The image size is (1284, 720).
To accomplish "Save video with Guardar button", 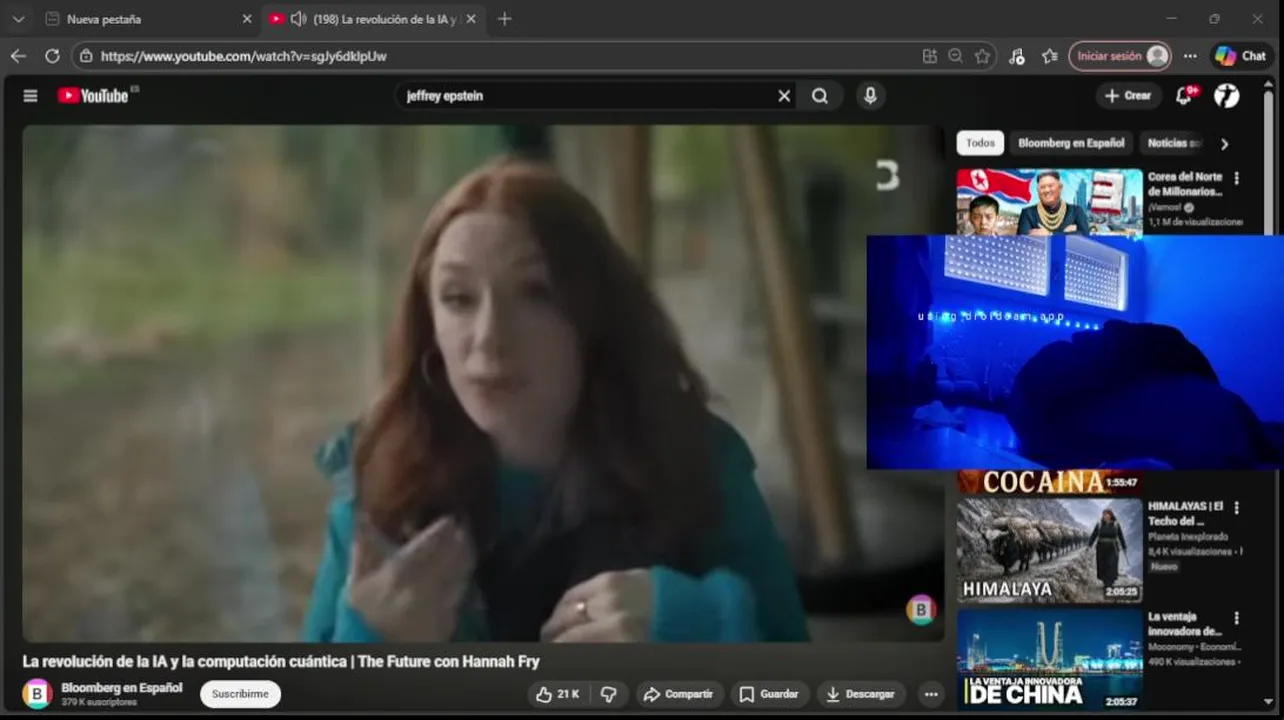I will tap(768, 694).
